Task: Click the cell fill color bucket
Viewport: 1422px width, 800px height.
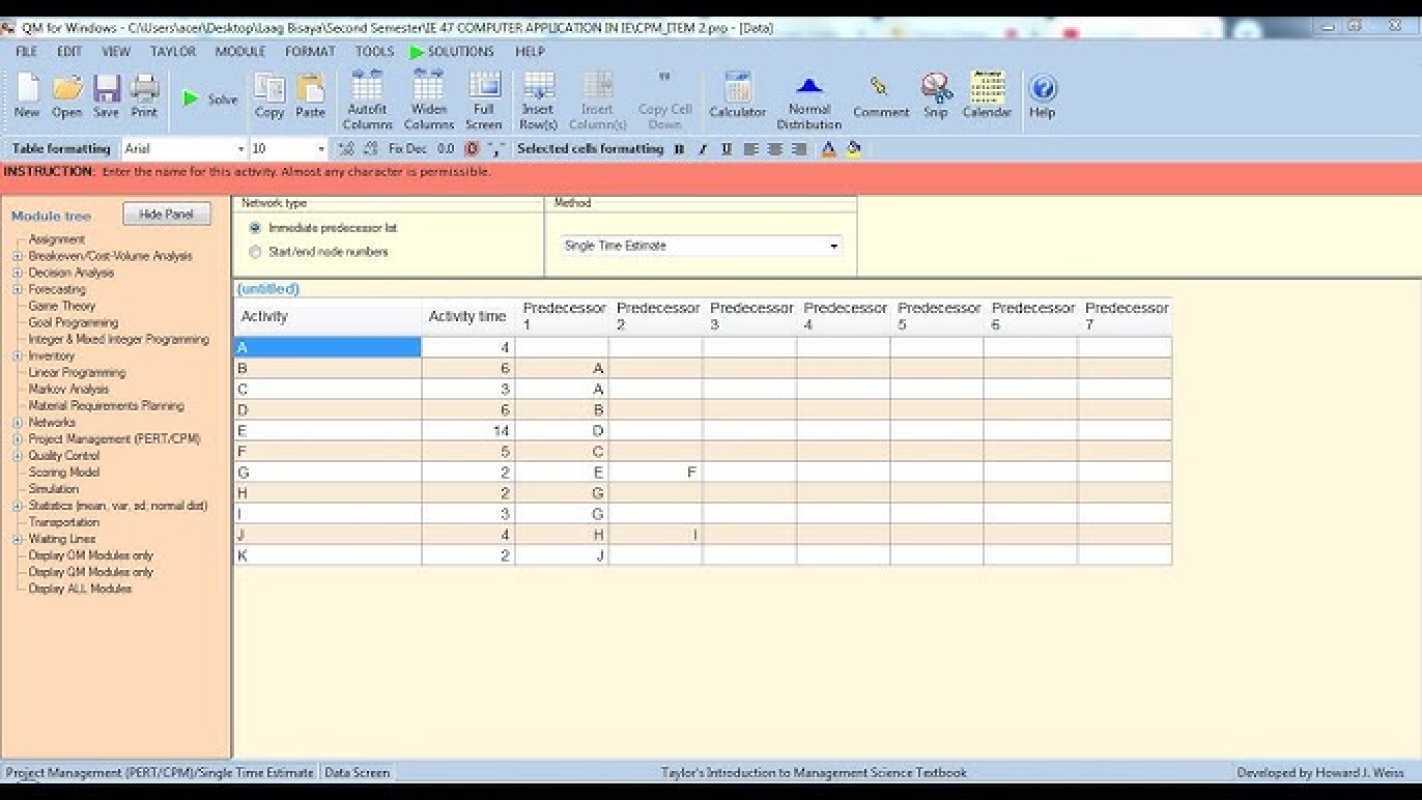Action: (x=853, y=149)
